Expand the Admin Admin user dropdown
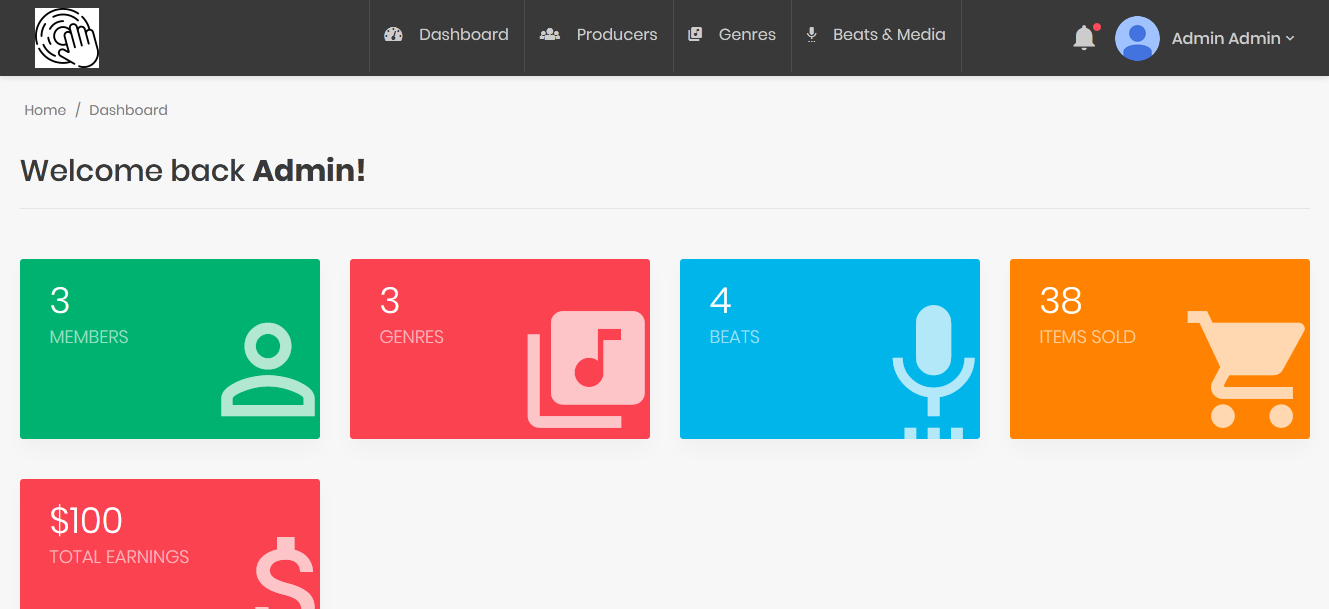1329x609 pixels. tap(1232, 38)
